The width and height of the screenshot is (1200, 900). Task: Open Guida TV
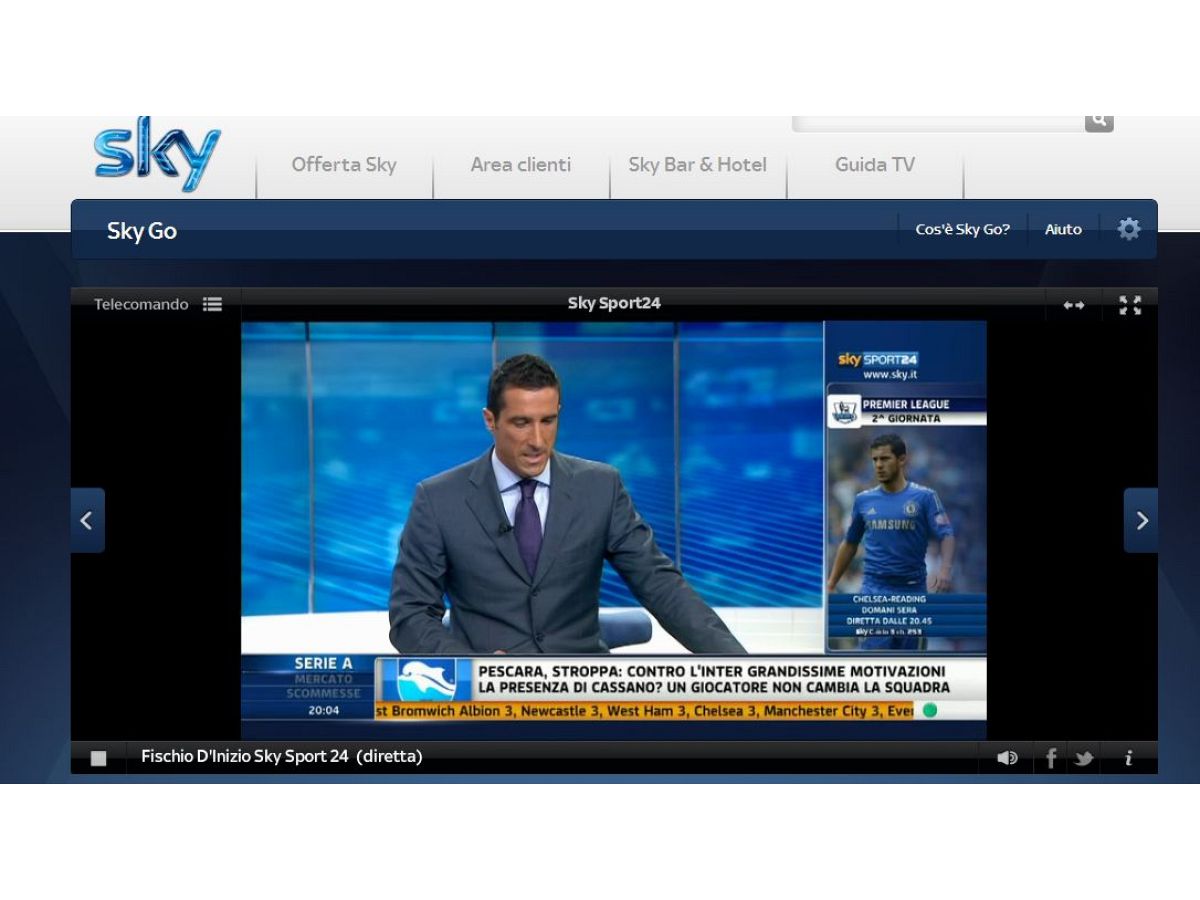click(874, 165)
